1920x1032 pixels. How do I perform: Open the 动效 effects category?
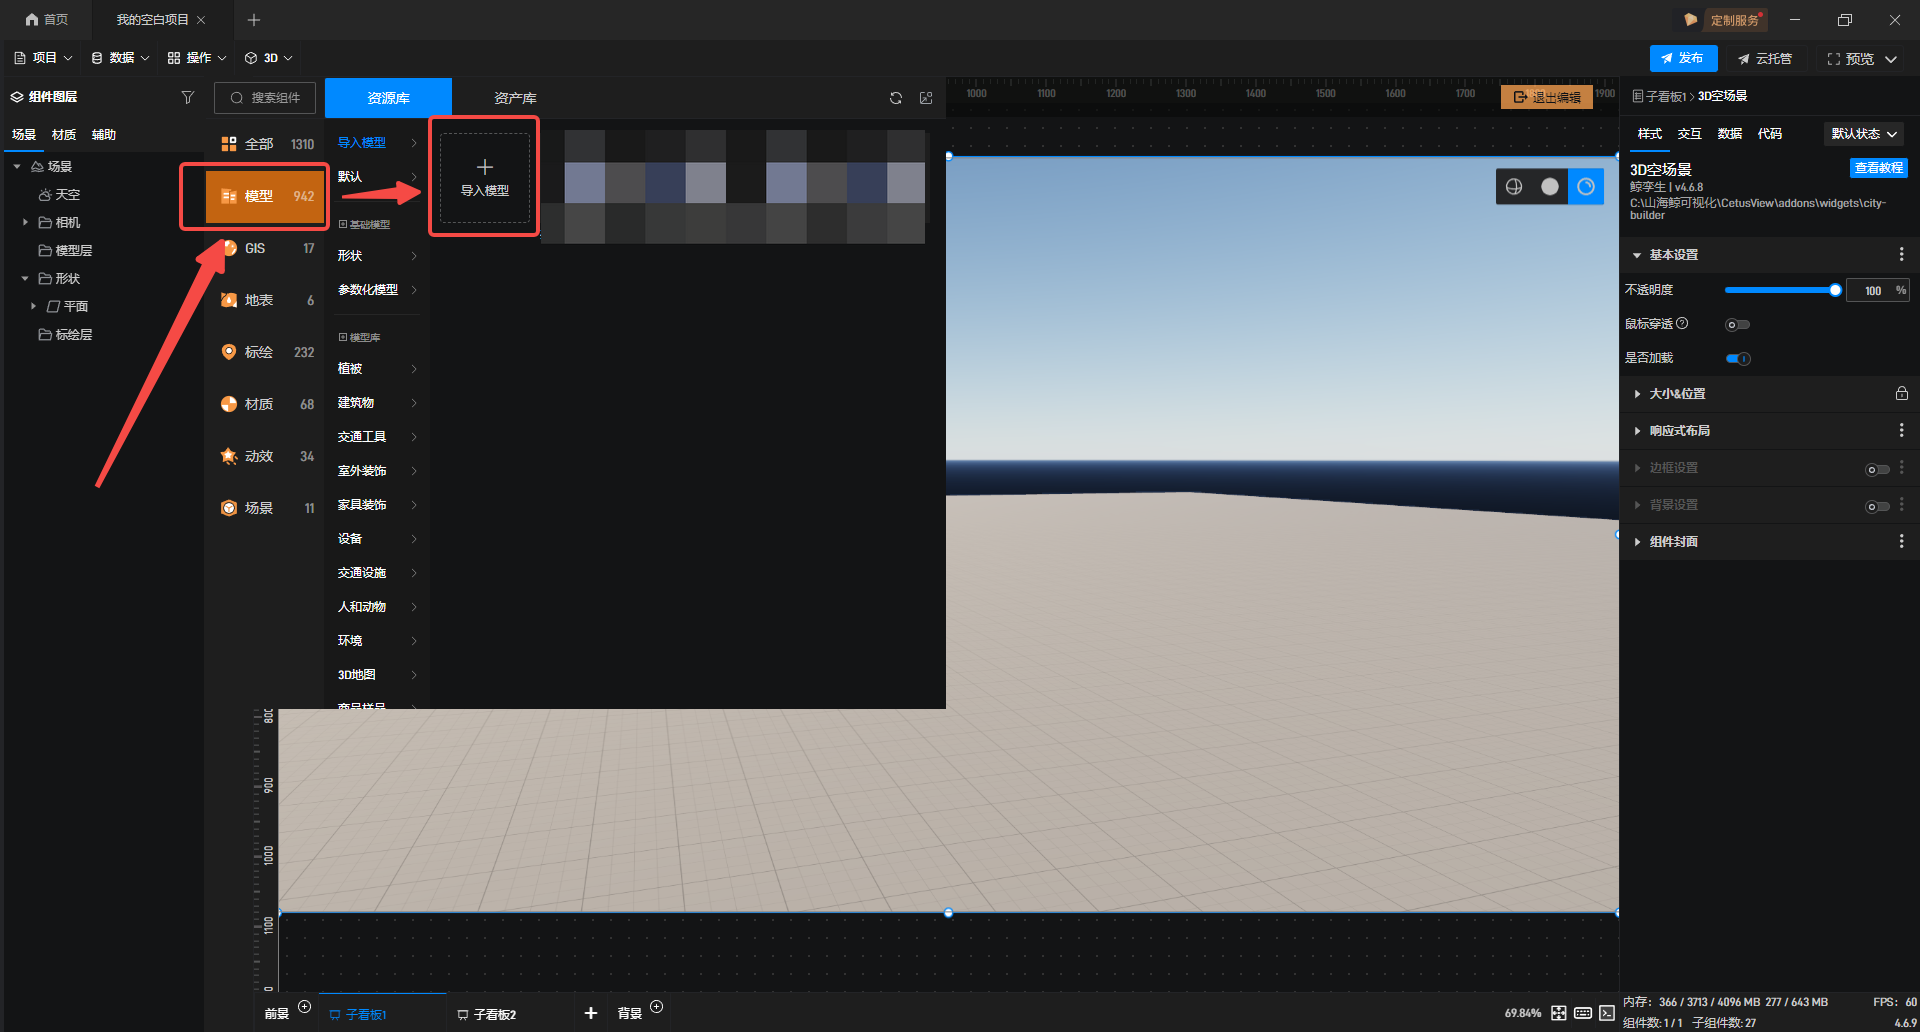[258, 456]
